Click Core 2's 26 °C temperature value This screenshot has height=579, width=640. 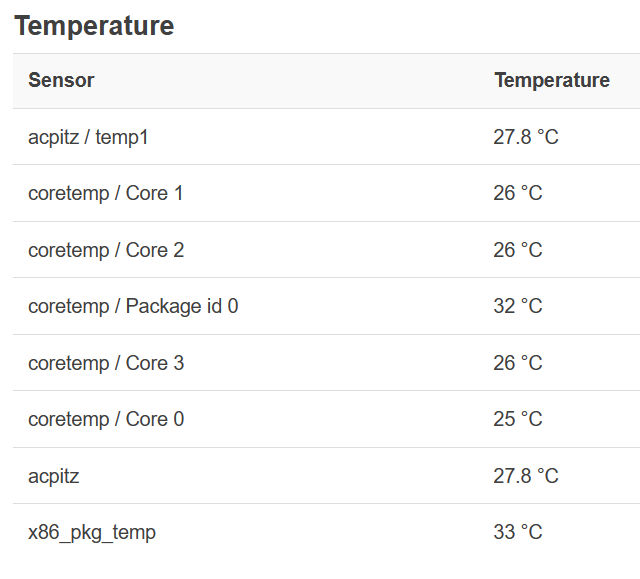[517, 250]
